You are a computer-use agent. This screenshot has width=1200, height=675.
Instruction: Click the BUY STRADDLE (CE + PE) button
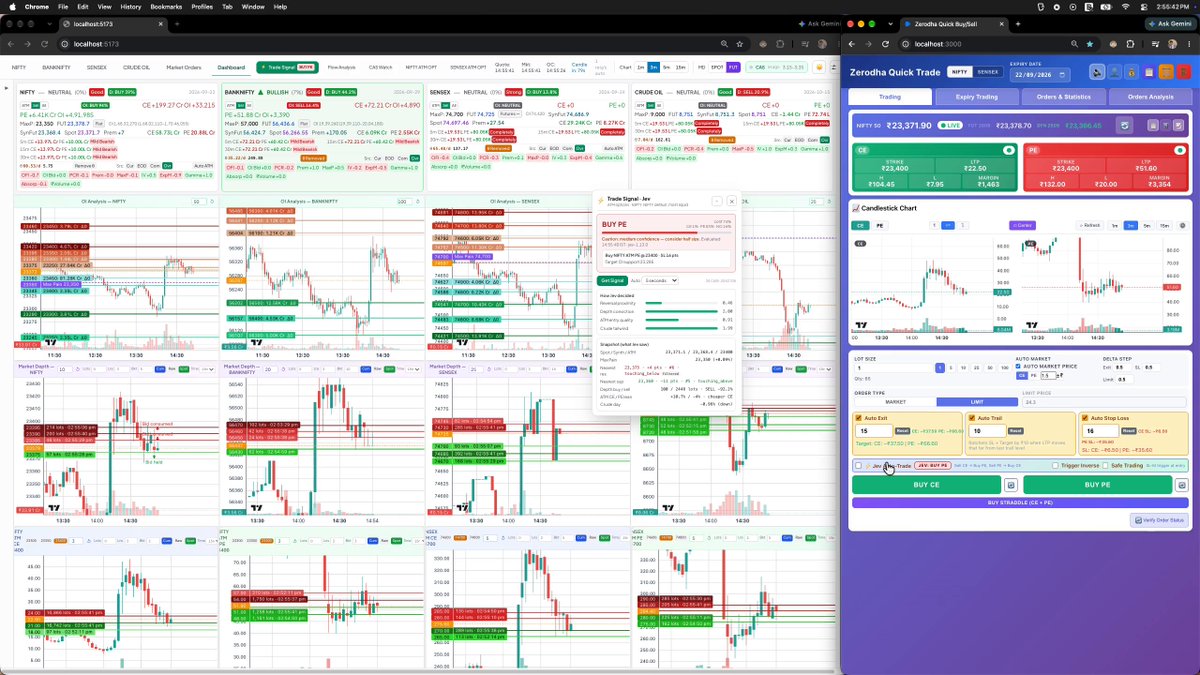coord(1020,503)
